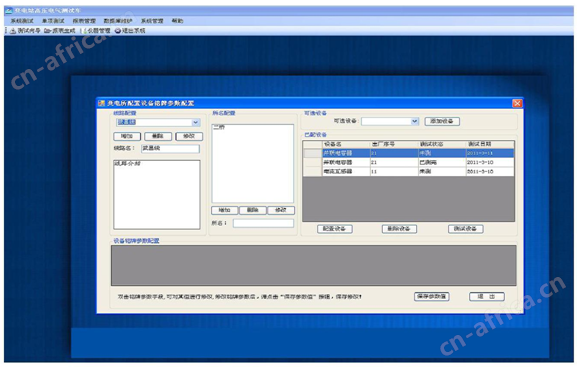
Task: Open 仪器管理 from the toolbar
Action: [85, 31]
